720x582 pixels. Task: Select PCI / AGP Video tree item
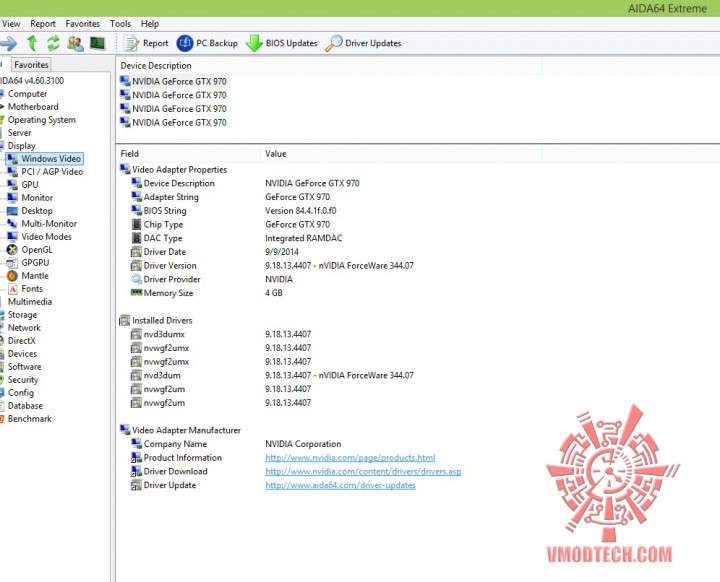point(52,171)
